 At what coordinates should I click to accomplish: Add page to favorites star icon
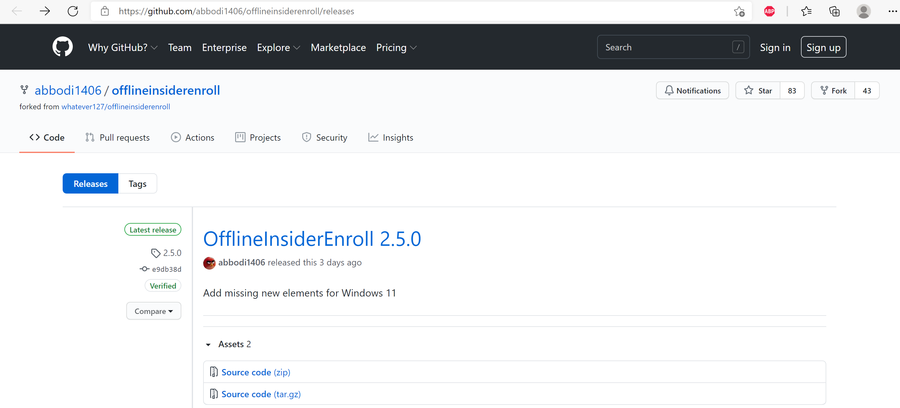739,11
